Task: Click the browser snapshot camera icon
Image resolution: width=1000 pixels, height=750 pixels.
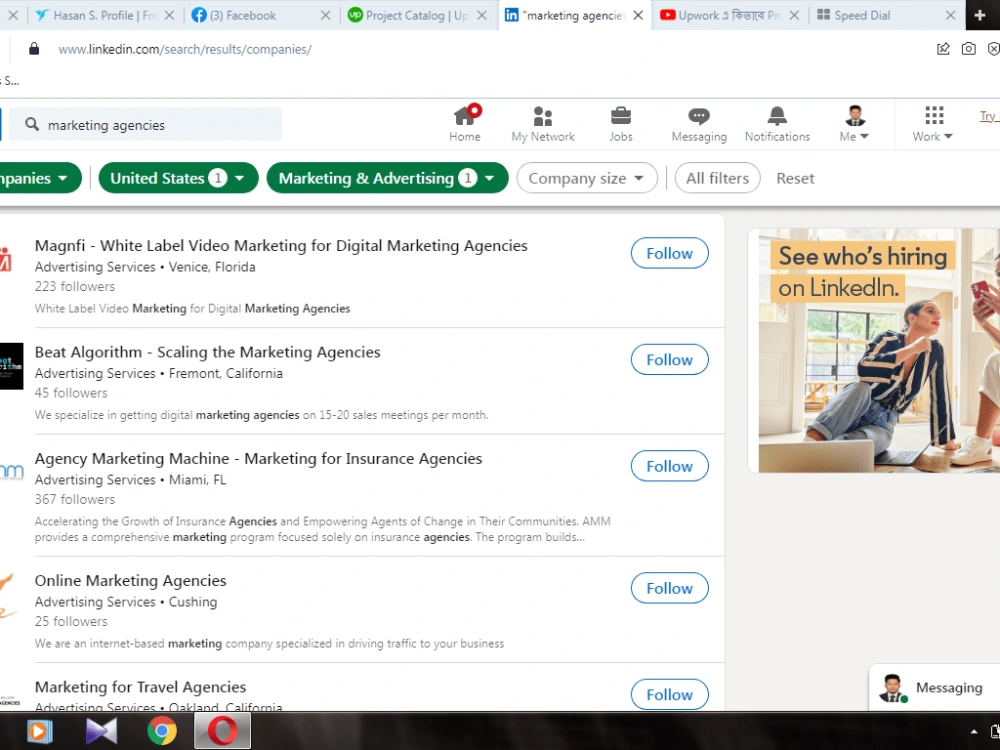Action: pos(968,49)
